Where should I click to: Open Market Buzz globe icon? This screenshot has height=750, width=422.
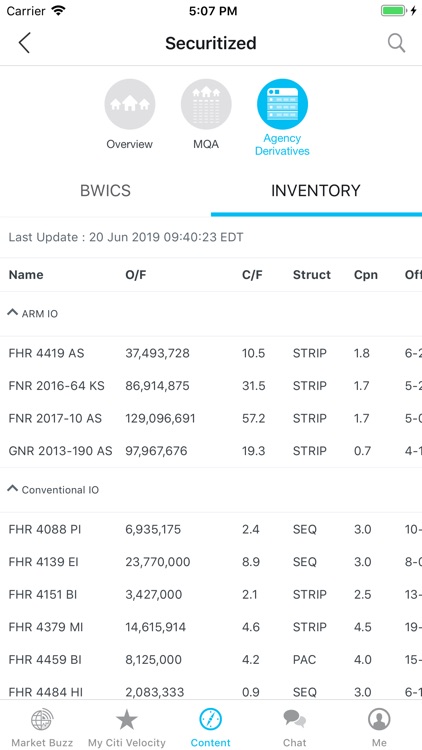pyautogui.click(x=42, y=720)
